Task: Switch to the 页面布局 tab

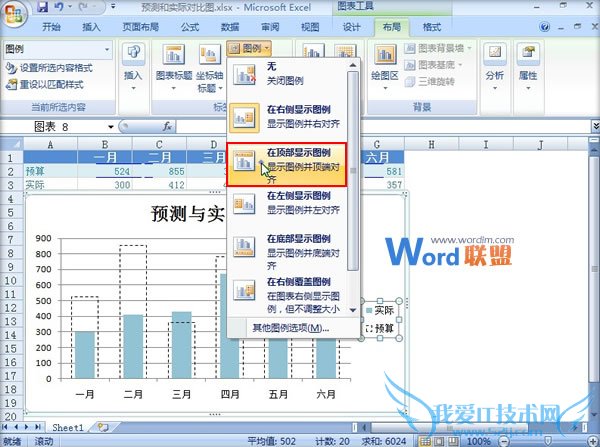Action: pyautogui.click(x=140, y=27)
